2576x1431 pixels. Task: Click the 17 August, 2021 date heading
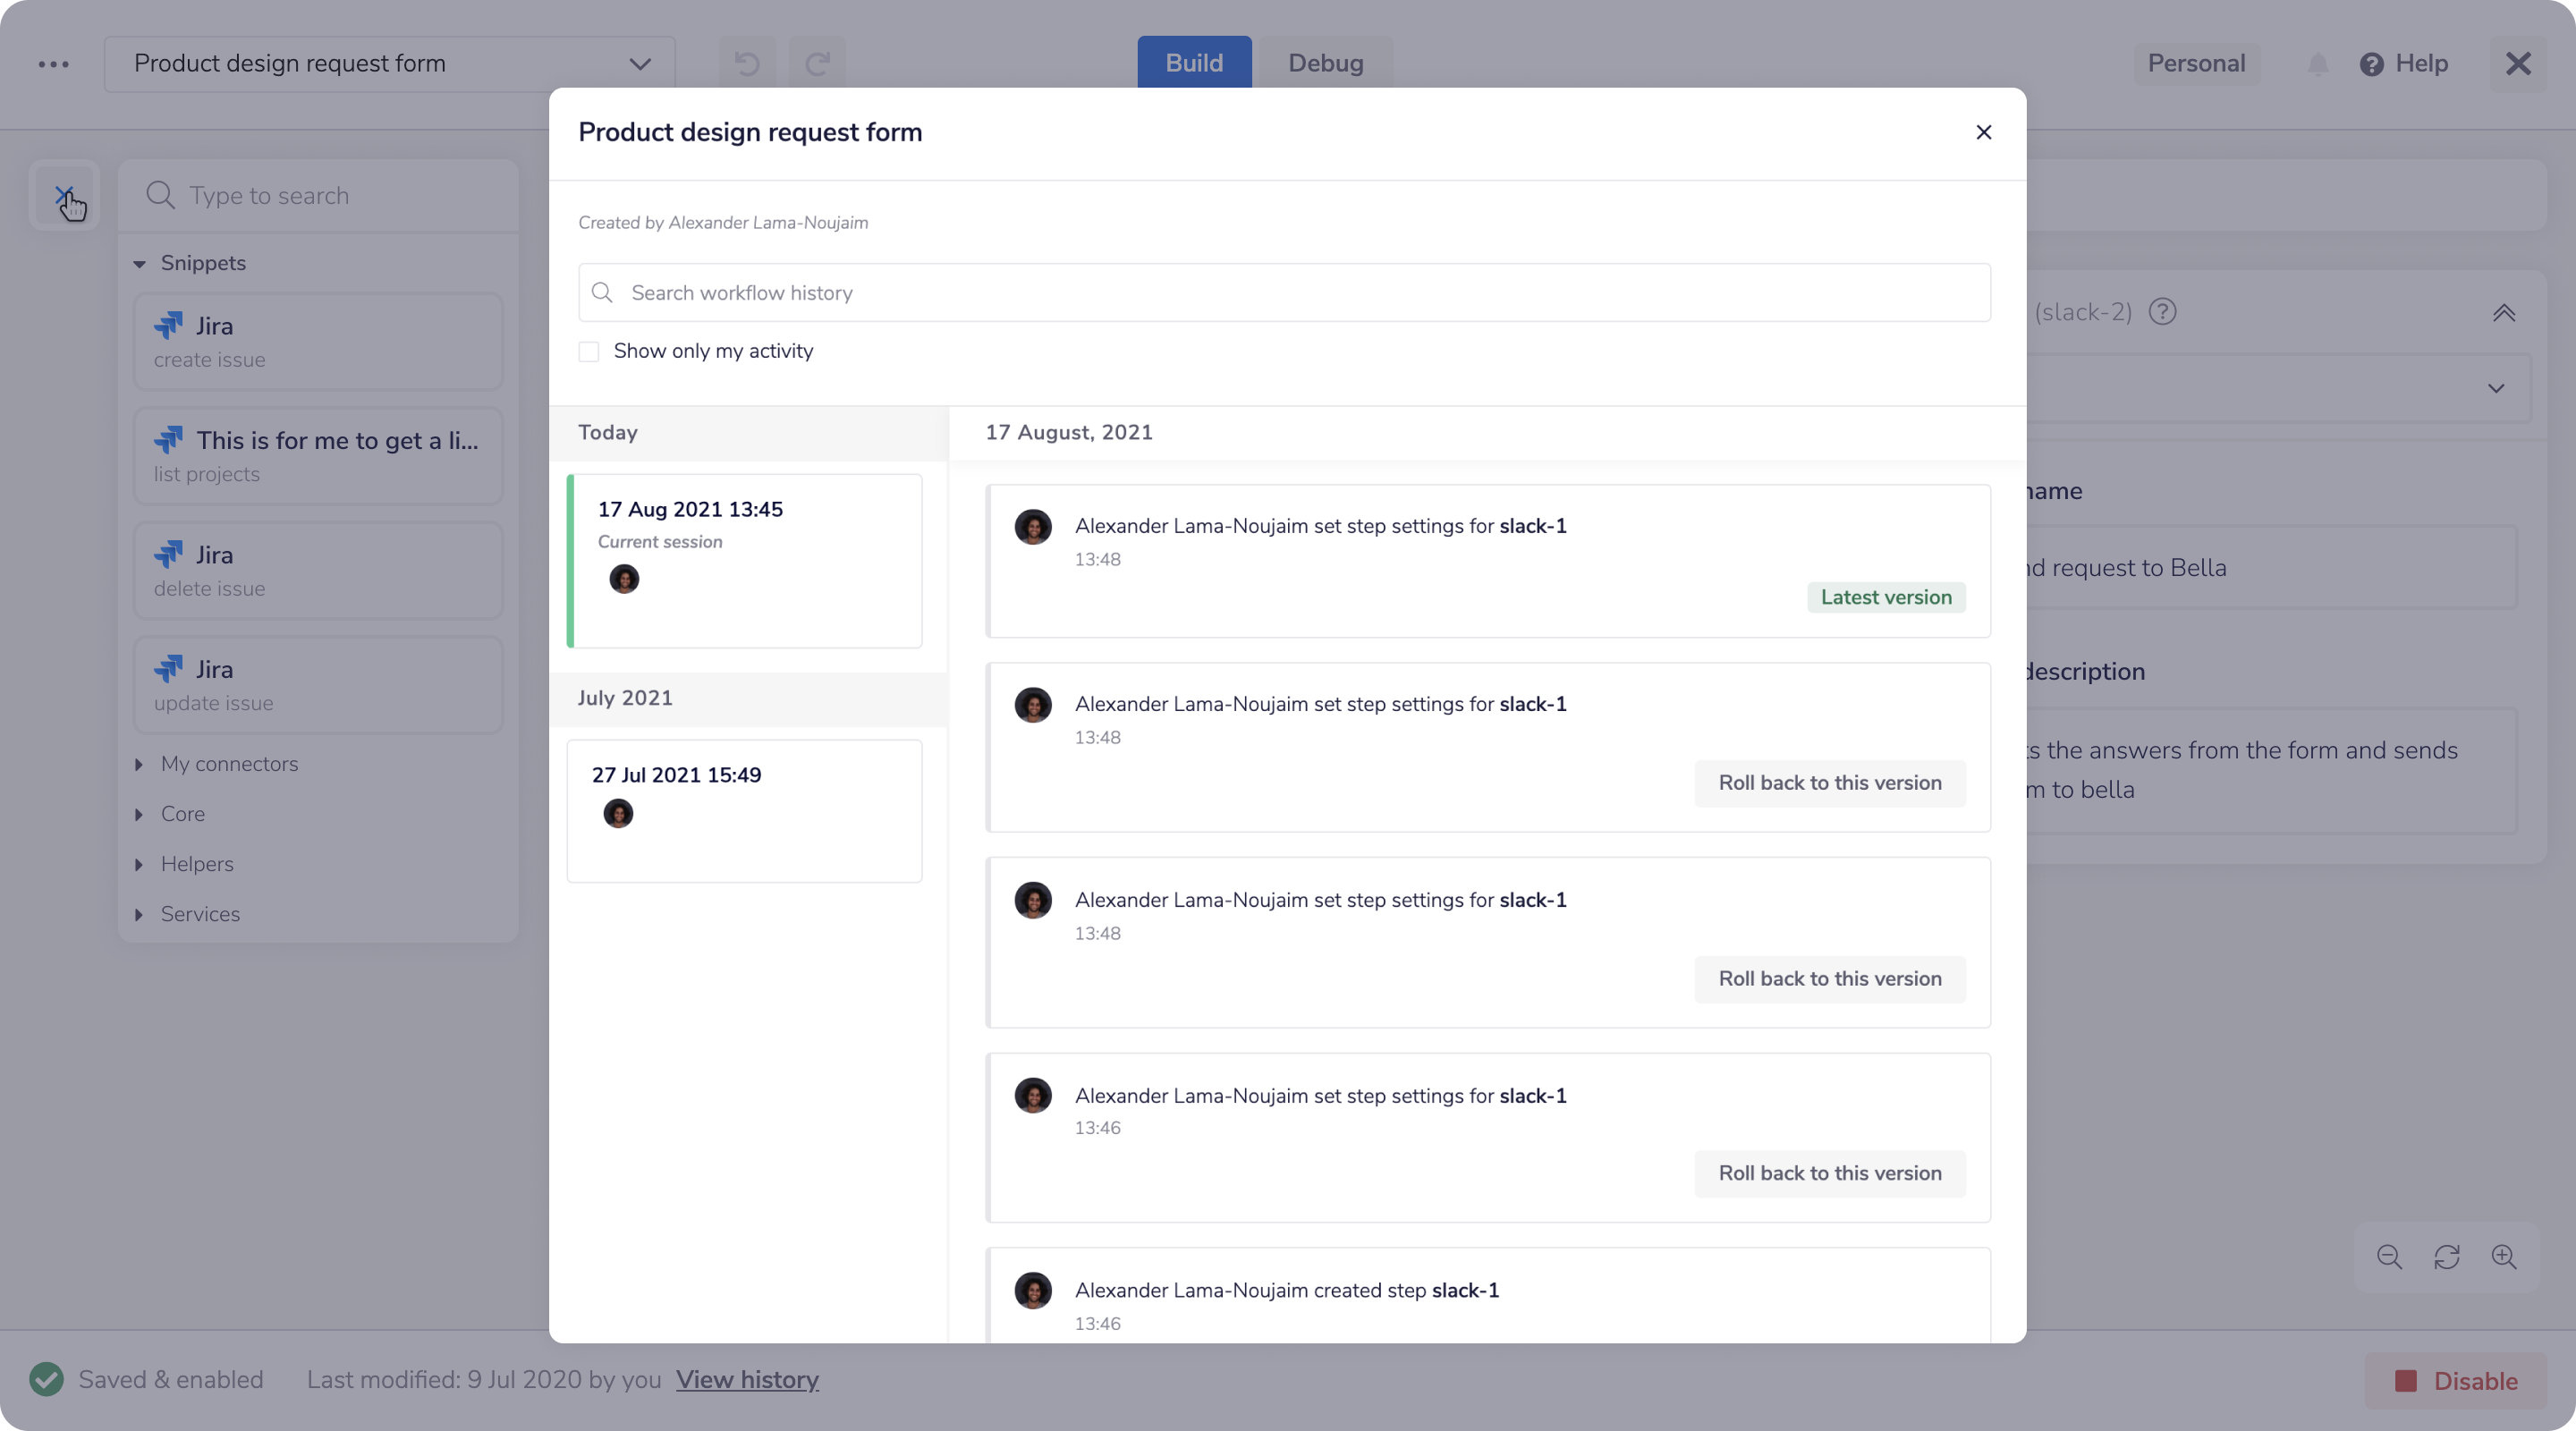tap(1069, 433)
